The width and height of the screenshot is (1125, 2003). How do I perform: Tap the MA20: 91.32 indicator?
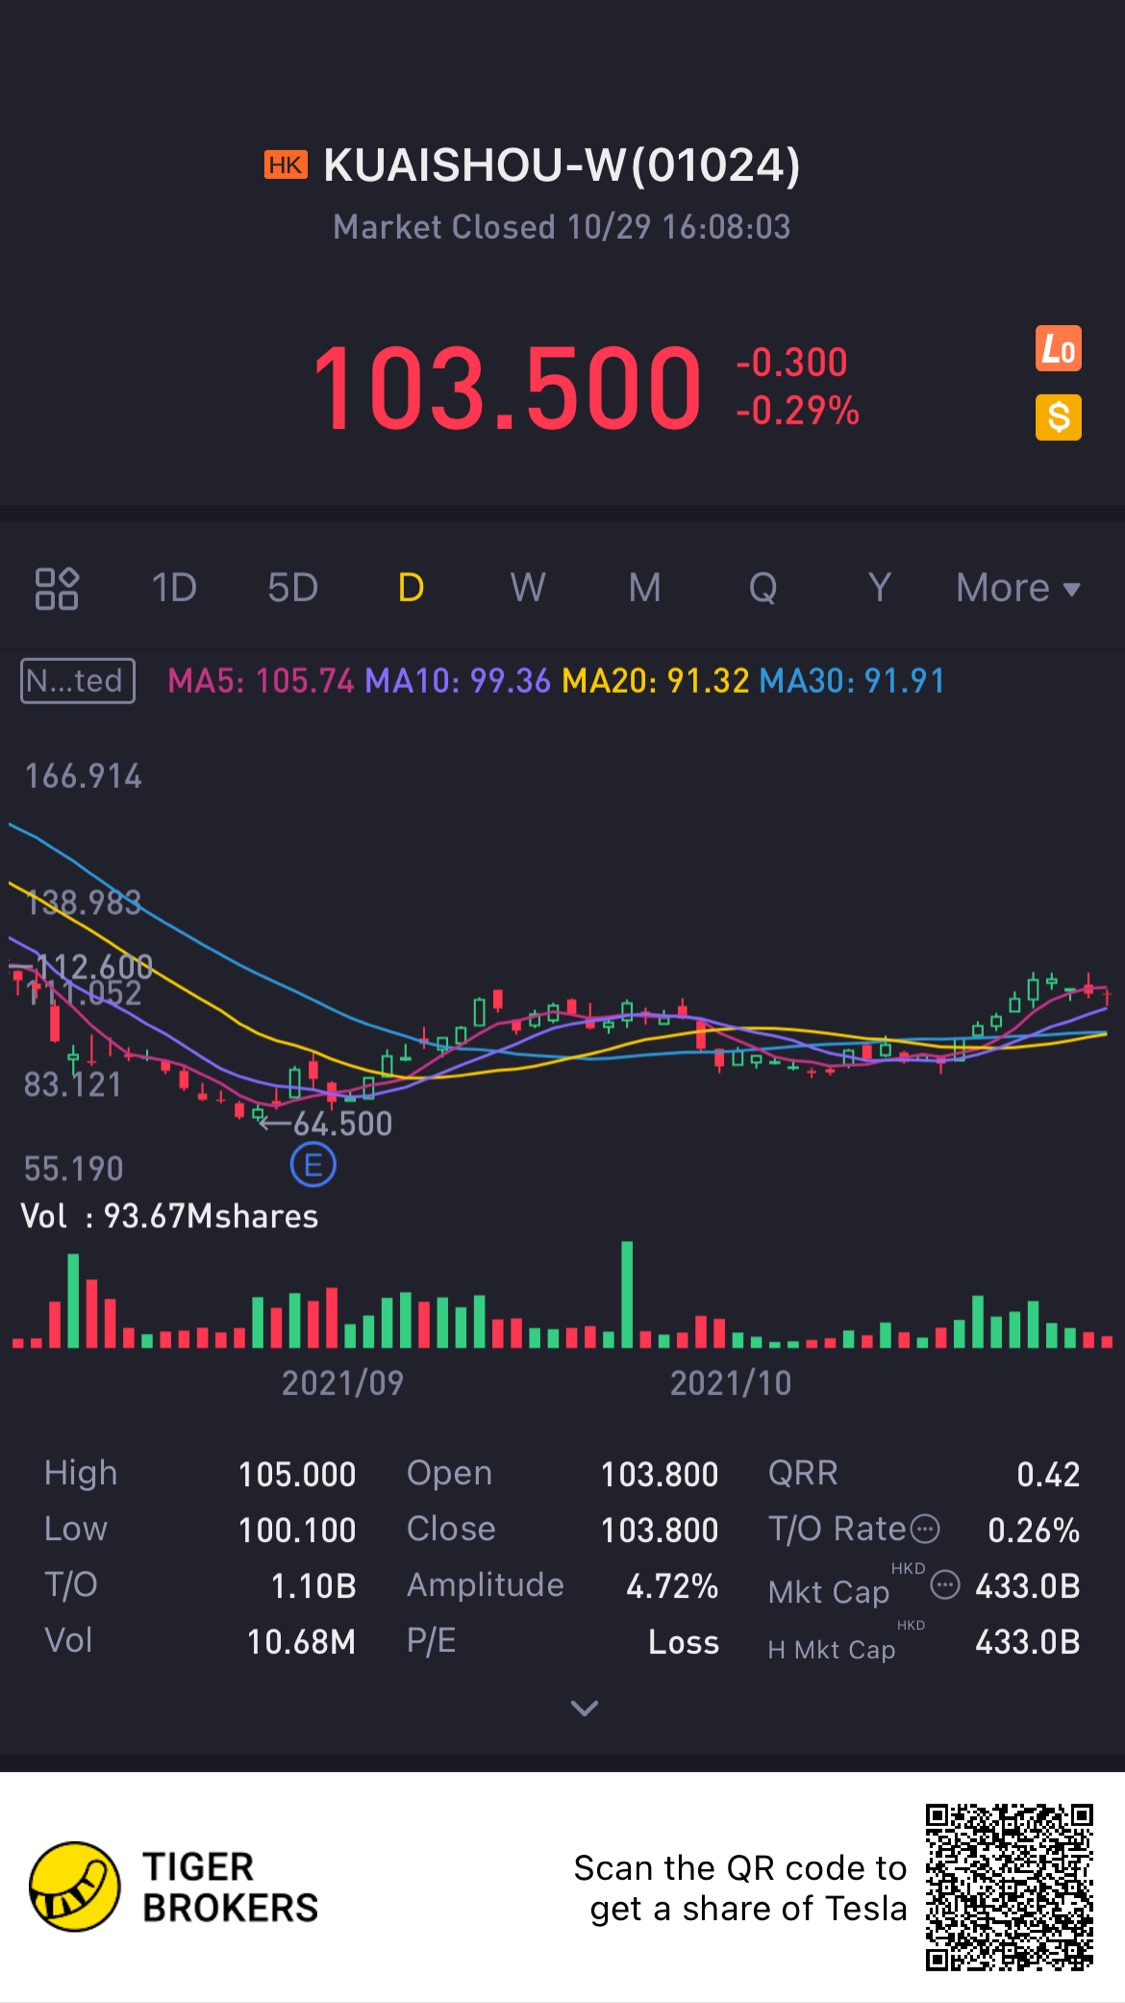(x=655, y=681)
